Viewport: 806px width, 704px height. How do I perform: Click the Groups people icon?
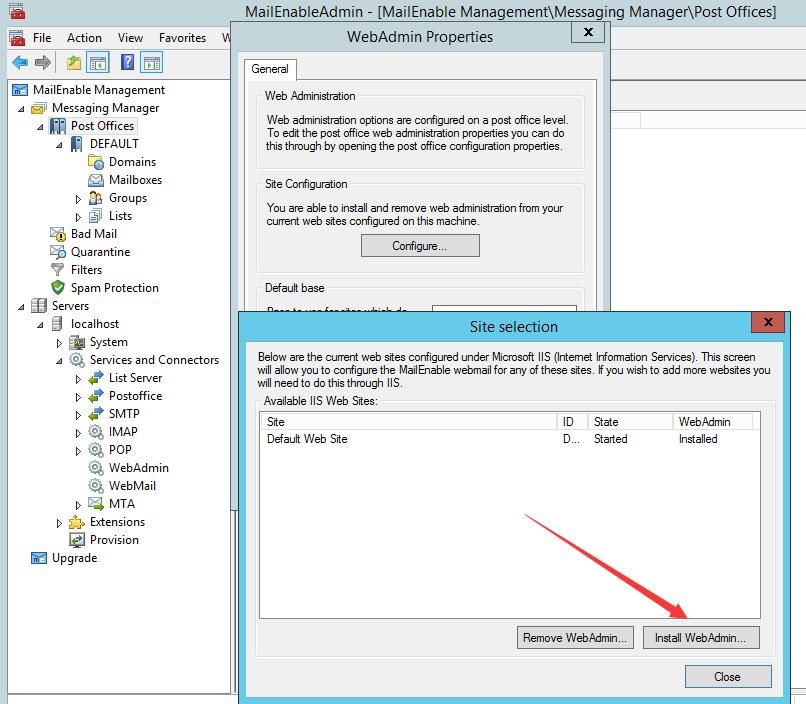click(x=96, y=198)
